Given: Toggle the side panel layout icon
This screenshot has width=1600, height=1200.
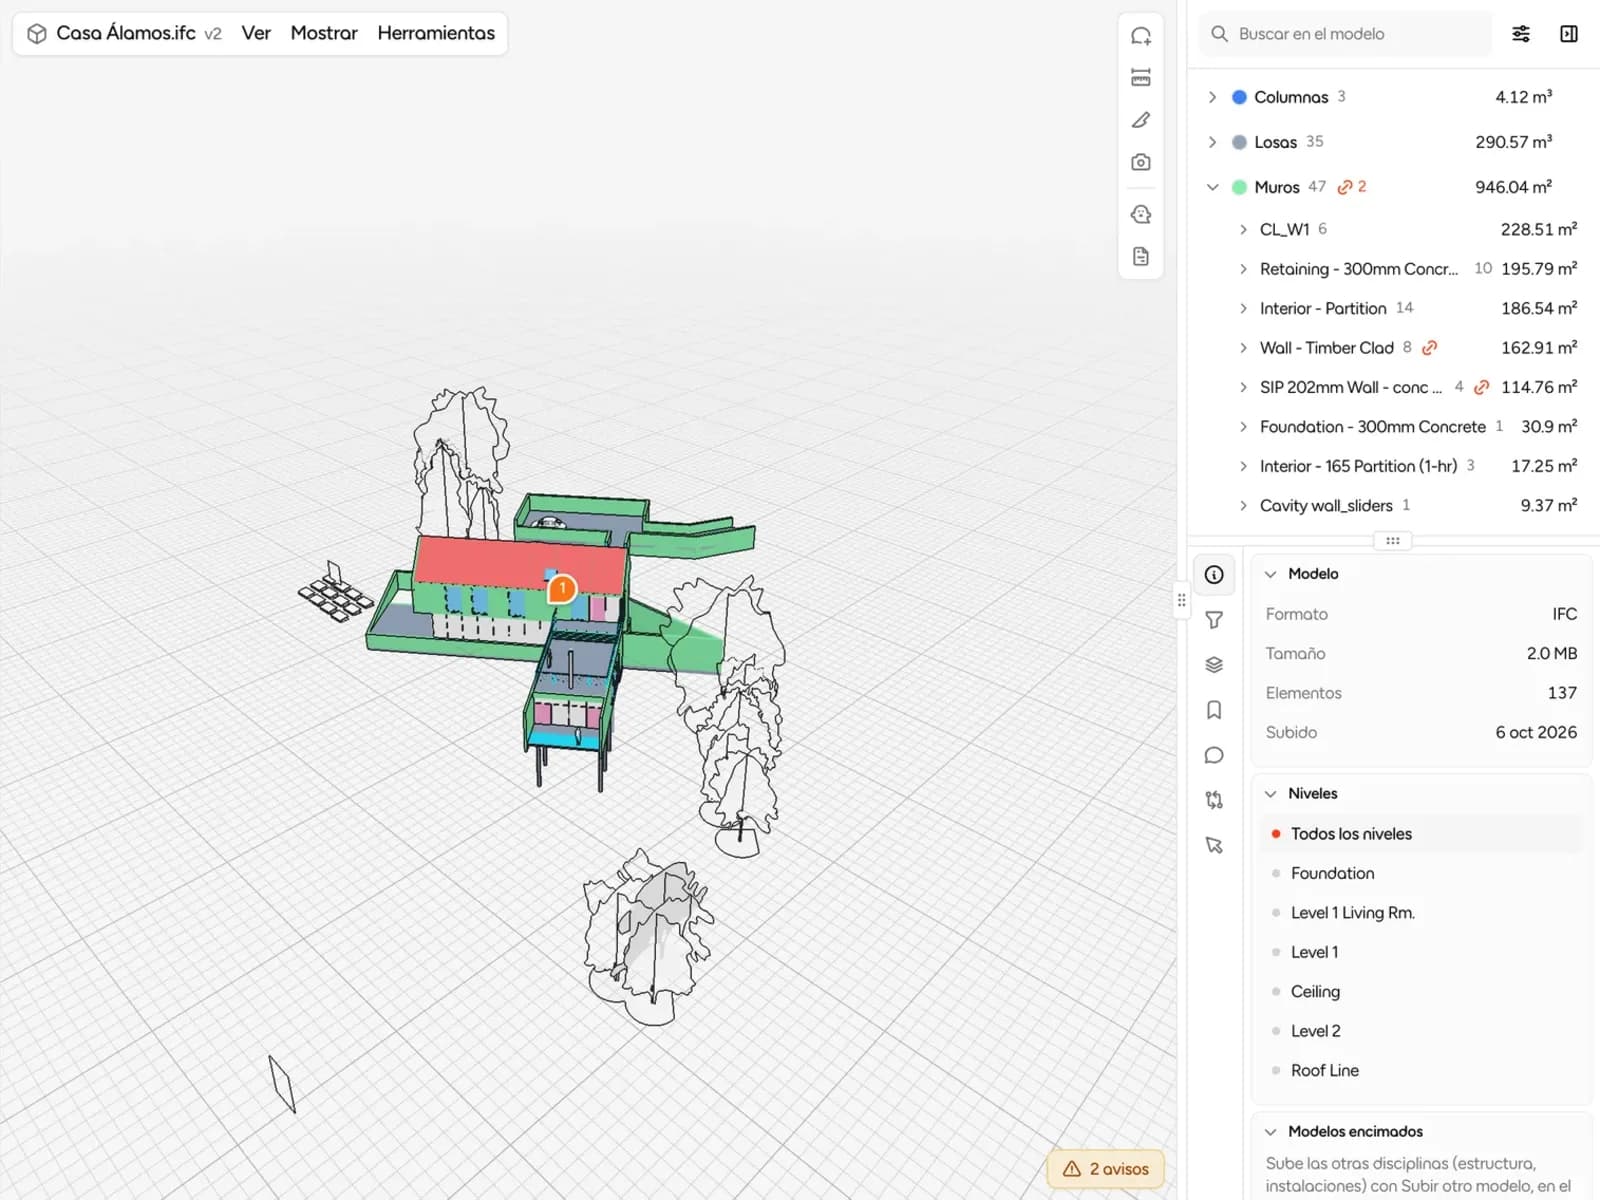Looking at the screenshot, I should point(1568,34).
